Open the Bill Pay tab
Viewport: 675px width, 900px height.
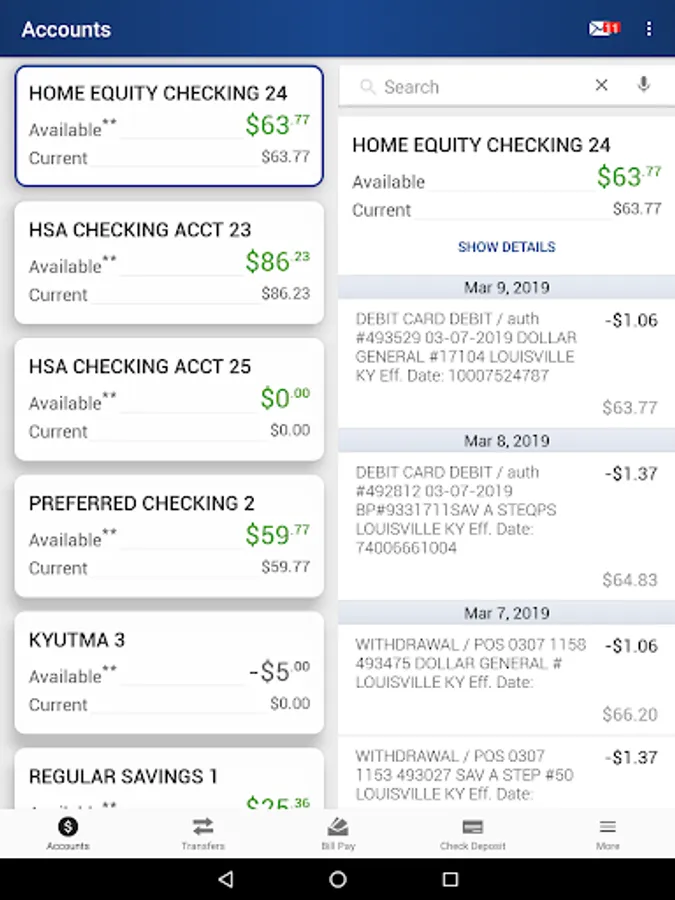tap(338, 833)
